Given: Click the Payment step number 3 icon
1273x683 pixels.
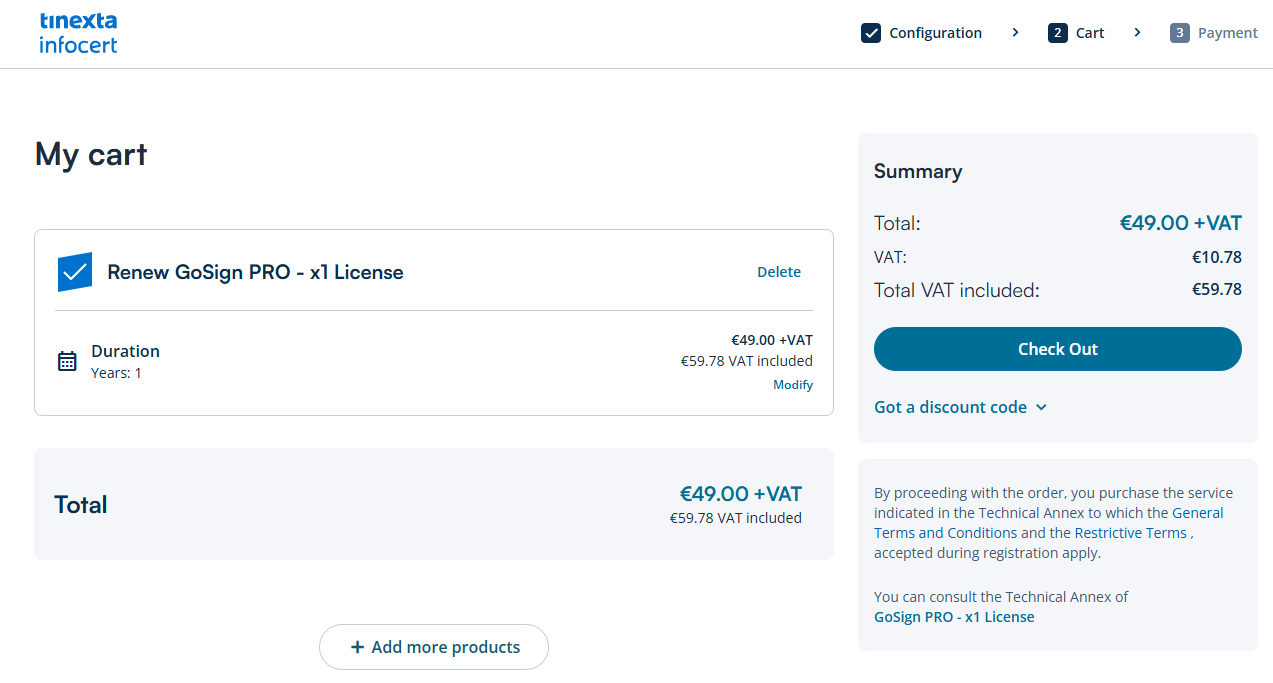Looking at the screenshot, I should pos(1180,33).
